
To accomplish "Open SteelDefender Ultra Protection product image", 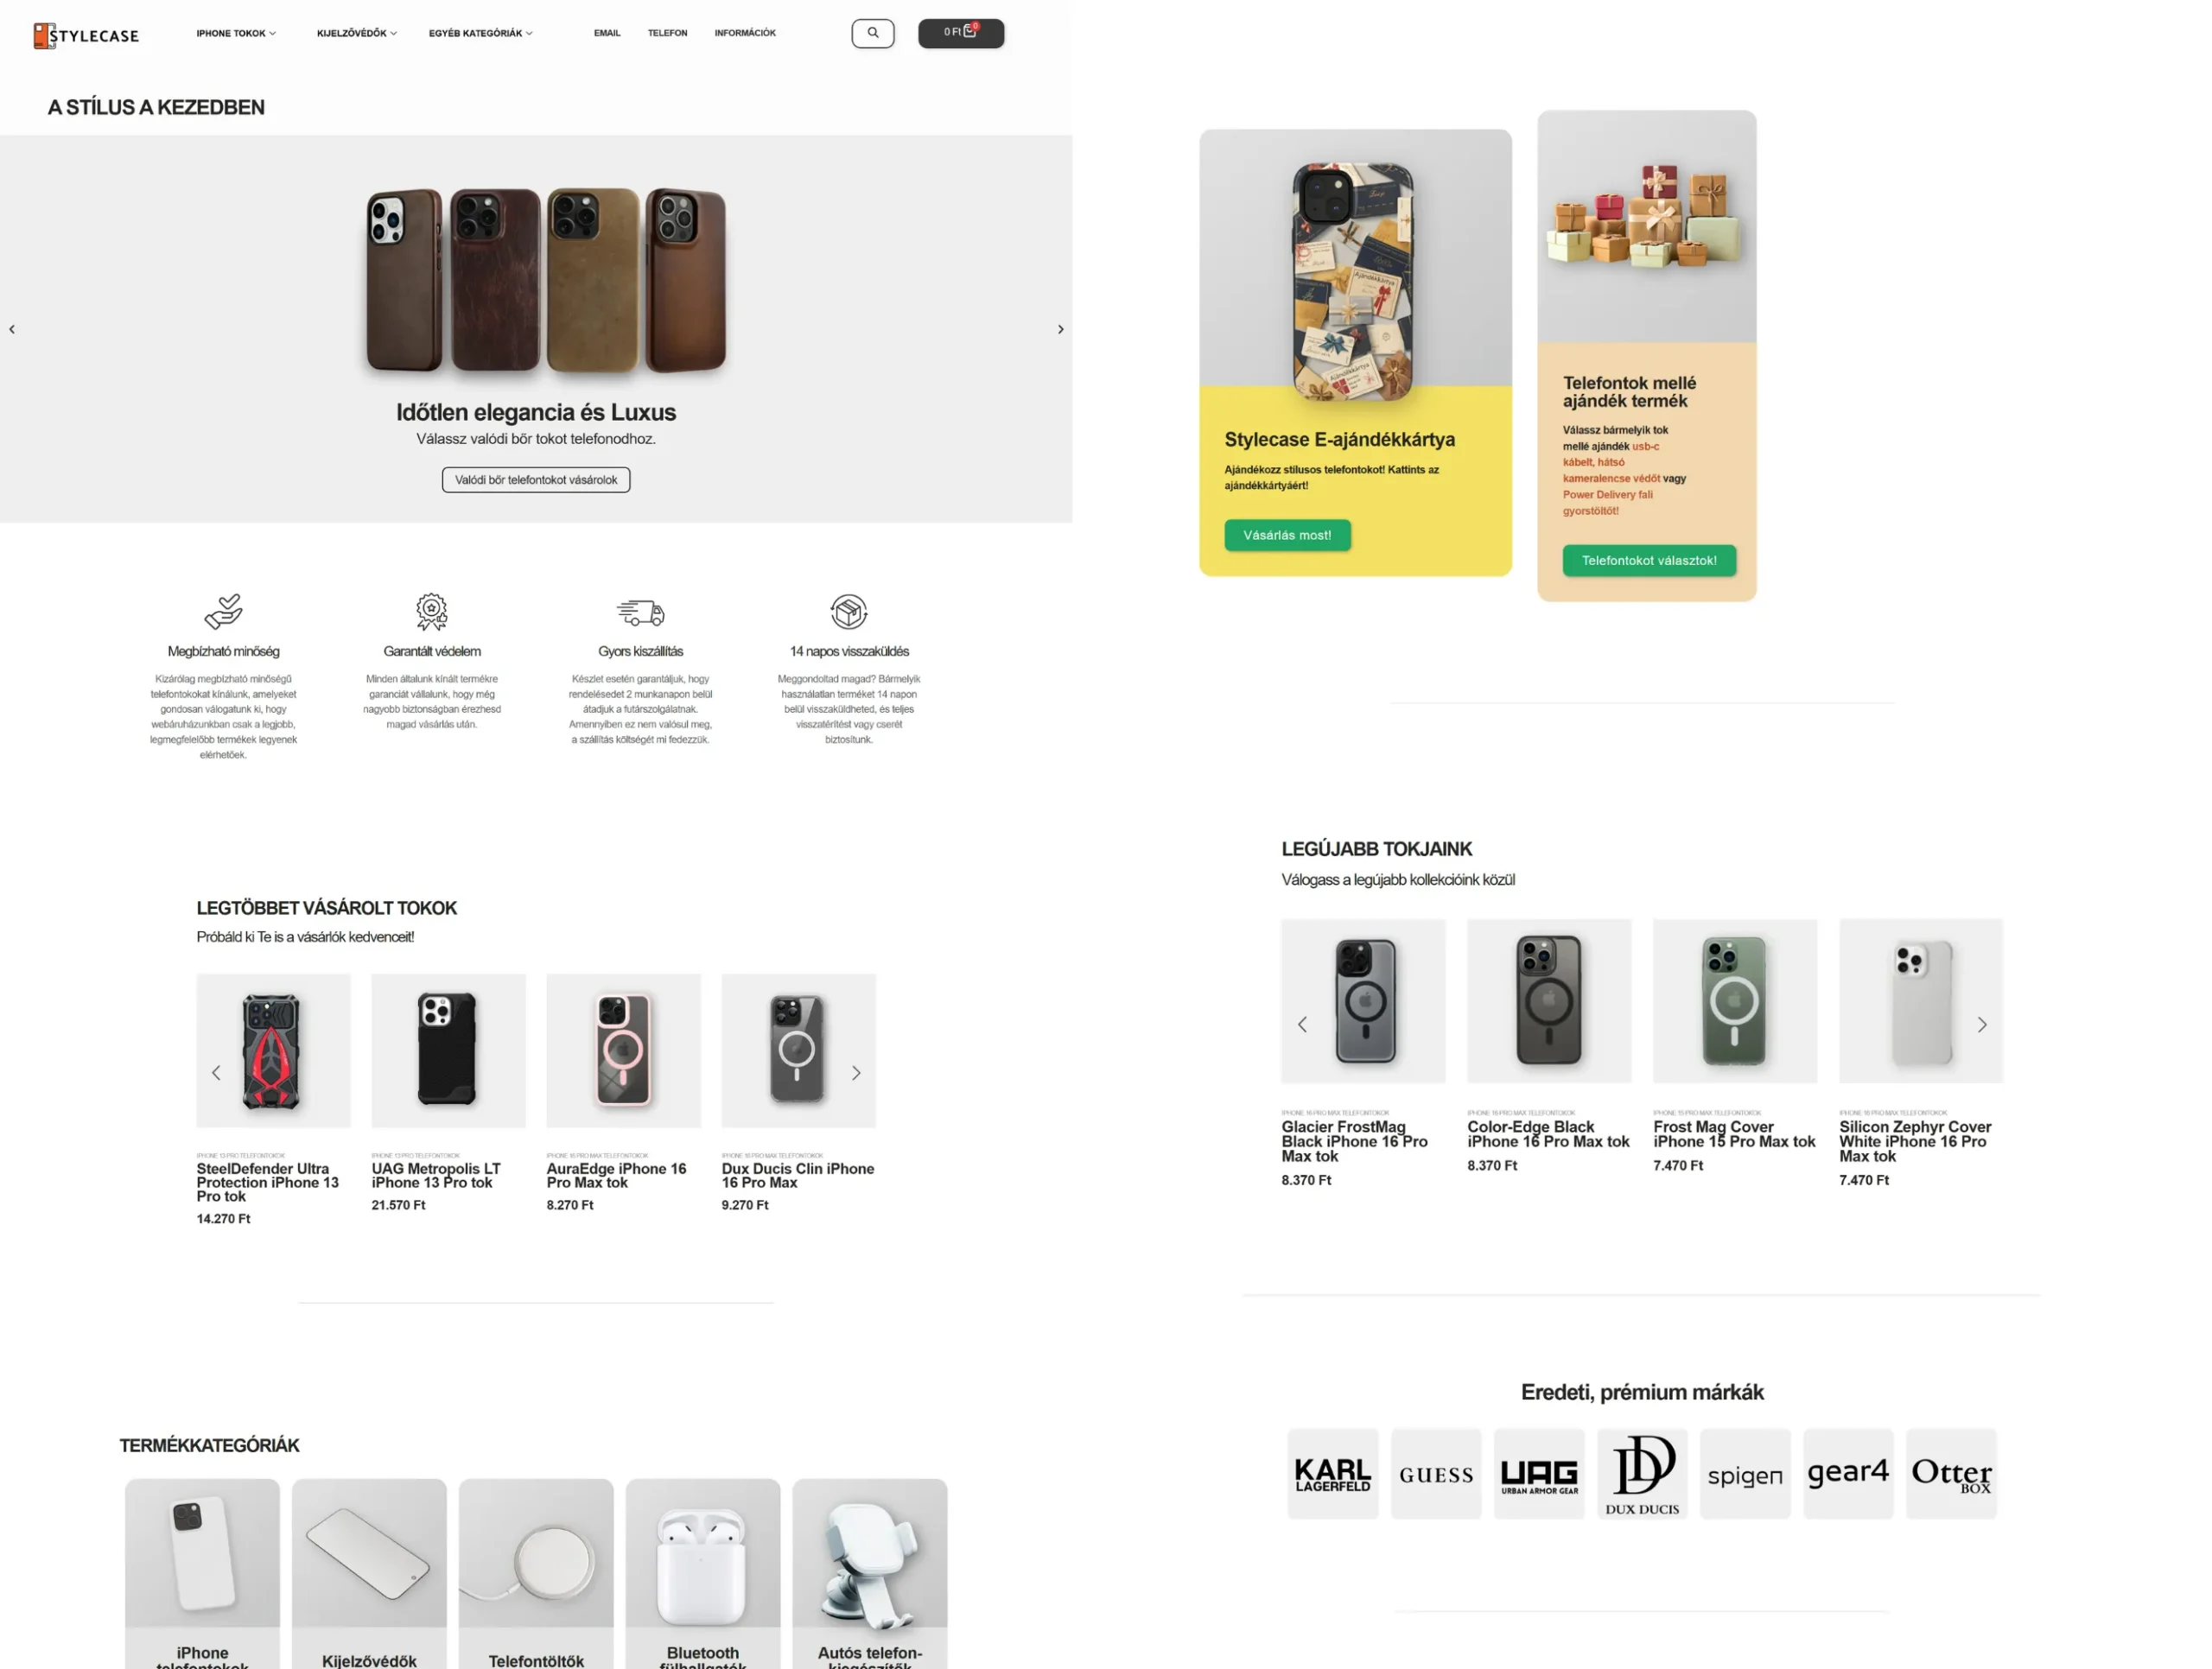I will (273, 1051).
